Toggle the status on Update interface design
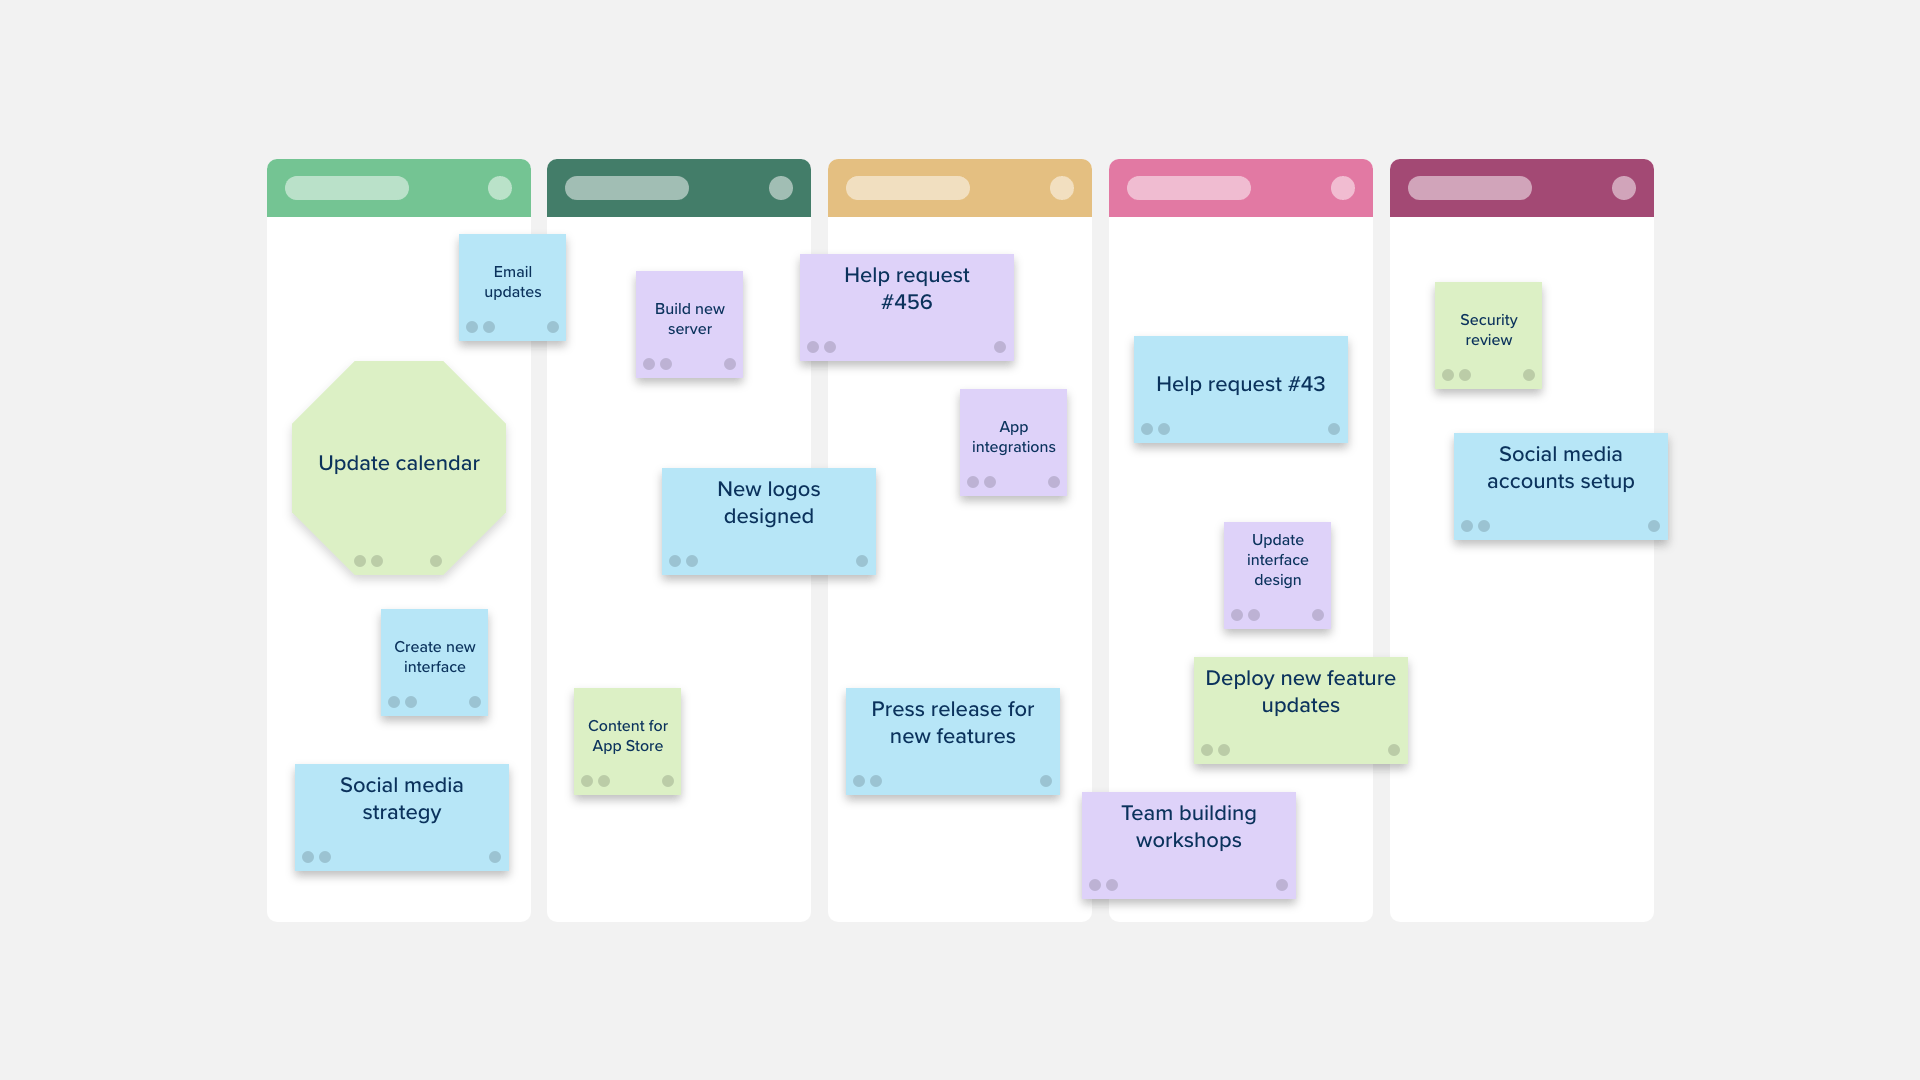This screenshot has width=1920, height=1080. click(x=1320, y=615)
